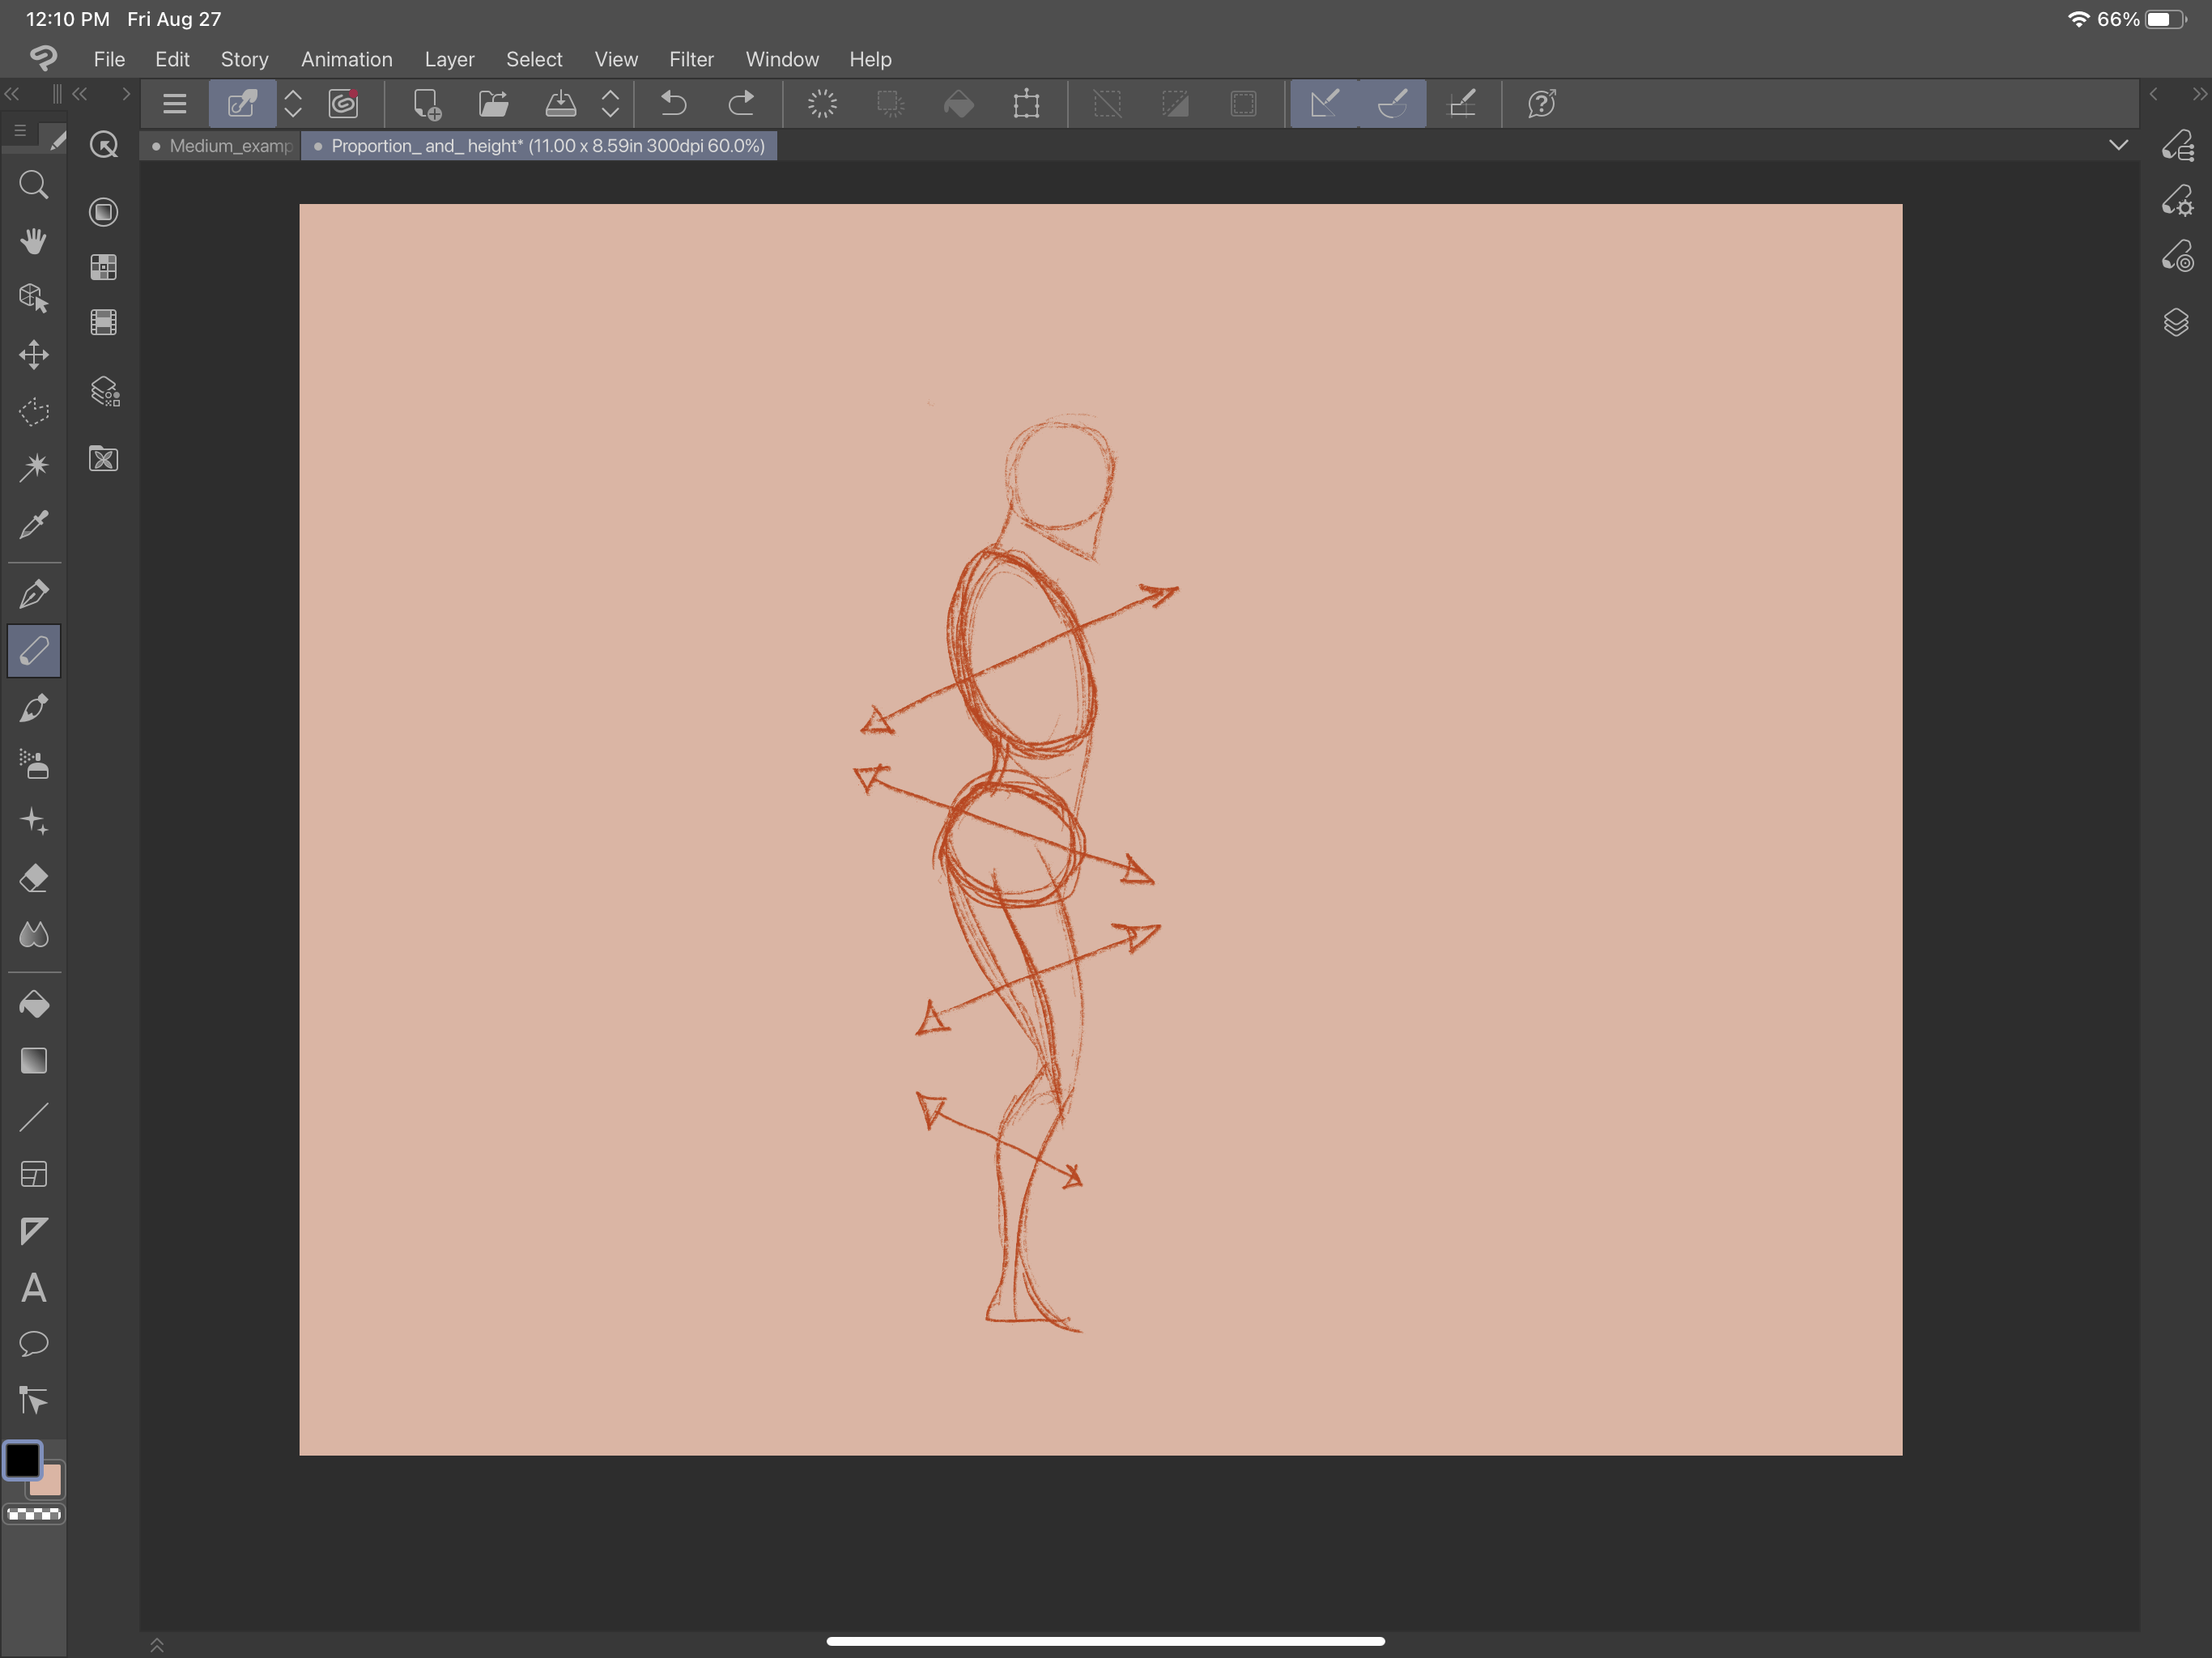Expand the canvas tab list chevron
Viewport: 2212px width, 1658px height.
click(x=2118, y=145)
